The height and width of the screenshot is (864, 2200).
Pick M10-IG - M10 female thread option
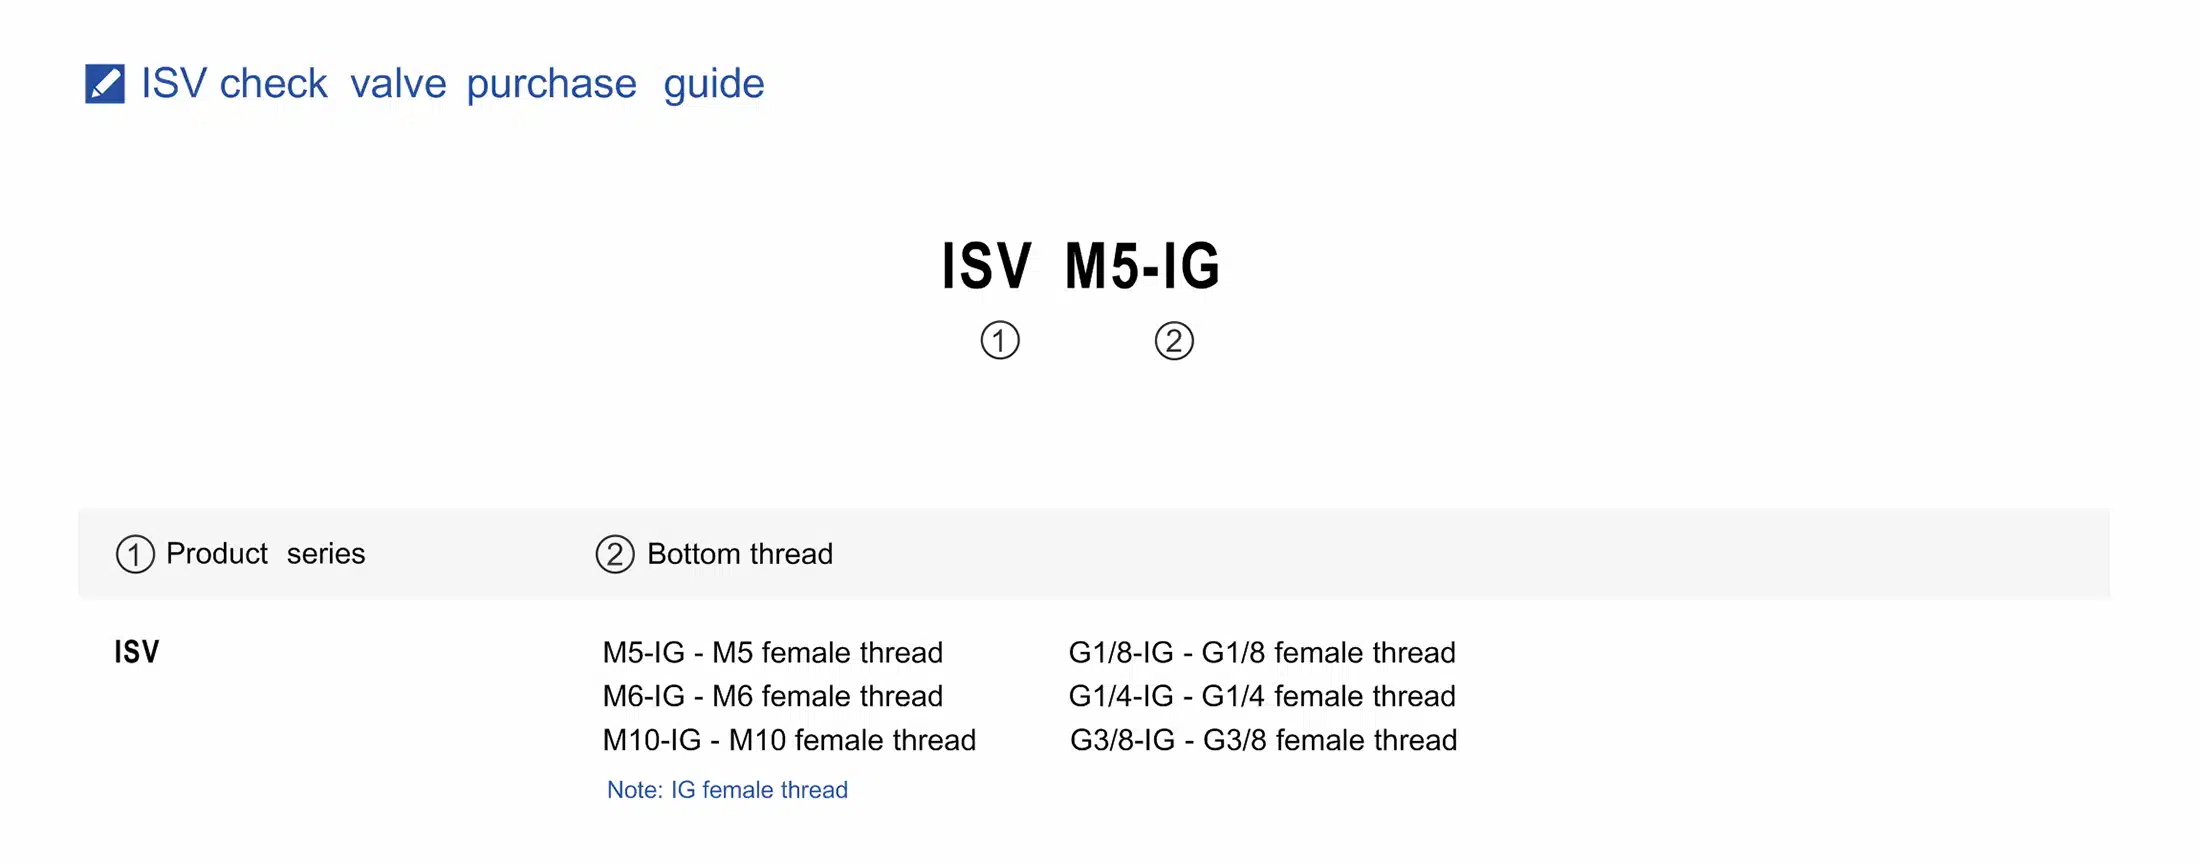789,740
